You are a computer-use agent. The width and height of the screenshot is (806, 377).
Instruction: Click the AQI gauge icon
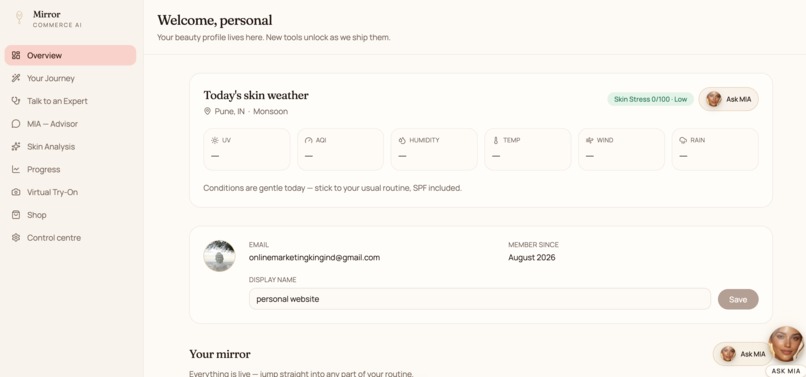click(308, 140)
